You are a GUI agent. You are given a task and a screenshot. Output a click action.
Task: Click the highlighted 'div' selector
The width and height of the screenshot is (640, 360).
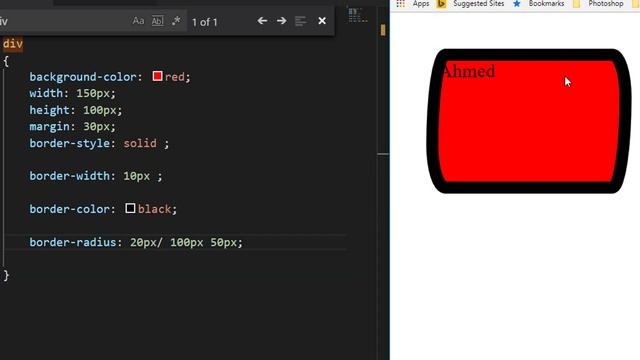tap(13, 44)
